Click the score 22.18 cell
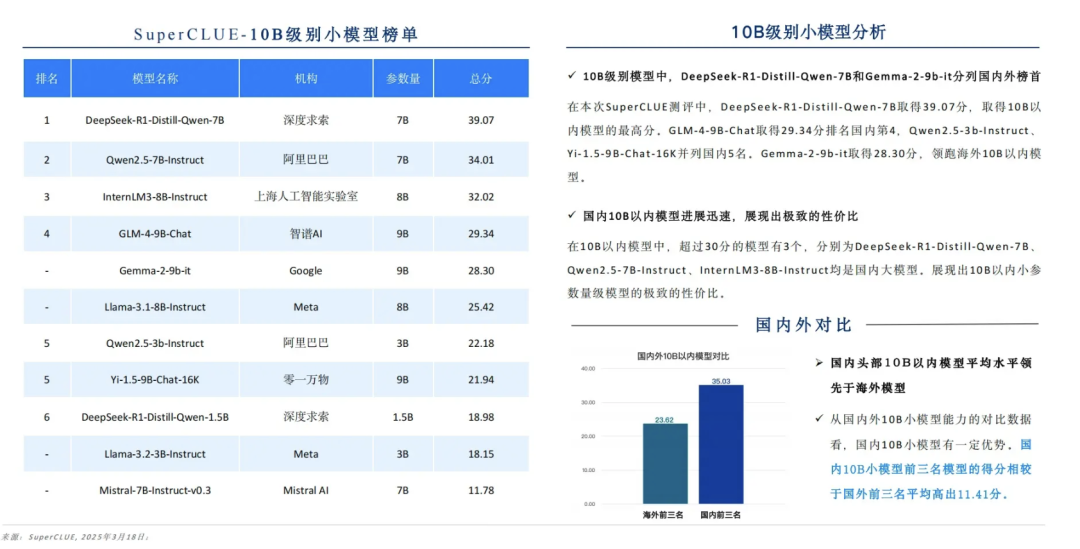This screenshot has height=549, width=1080. (481, 343)
